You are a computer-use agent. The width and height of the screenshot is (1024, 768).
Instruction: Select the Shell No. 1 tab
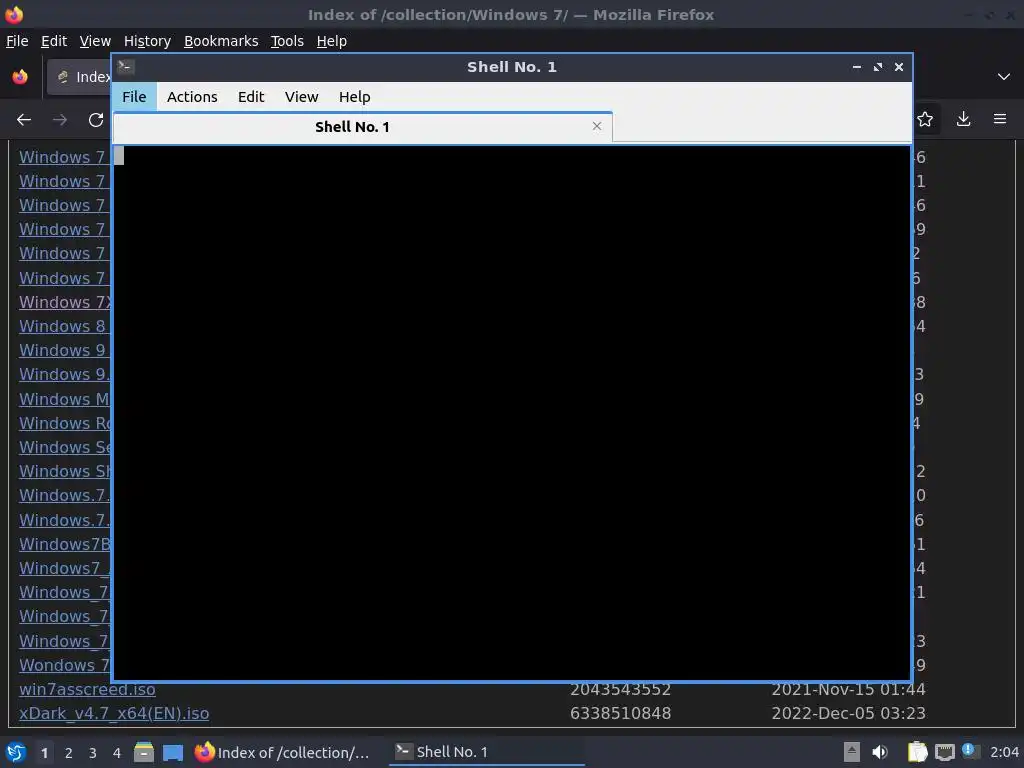[x=362, y=127]
